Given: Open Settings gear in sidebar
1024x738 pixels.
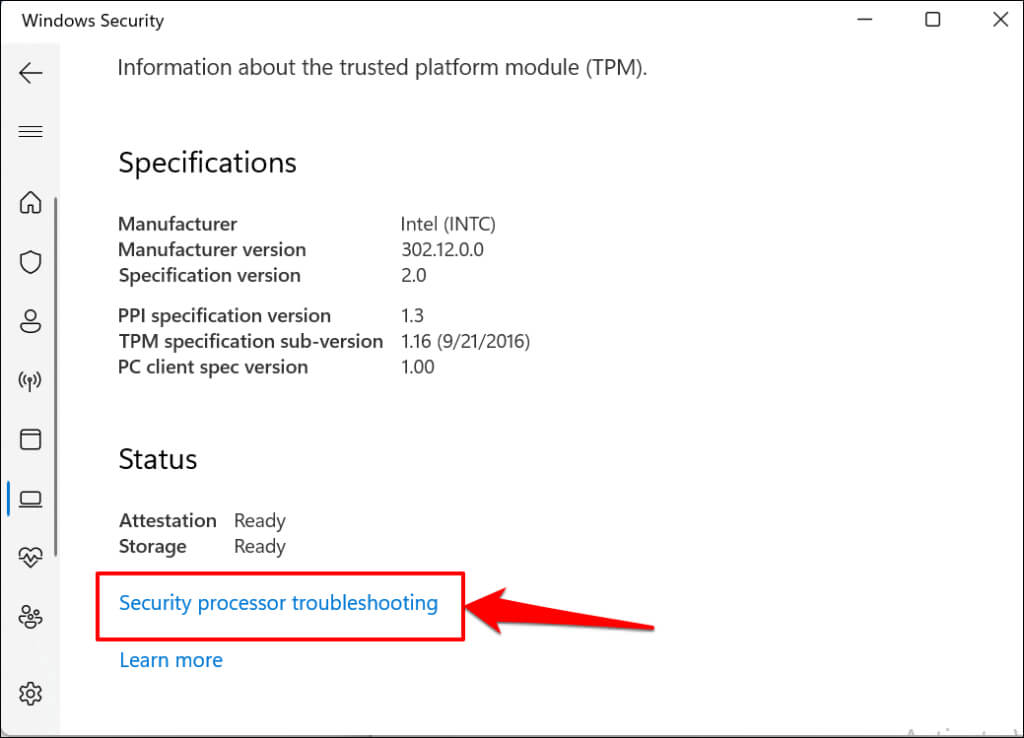Looking at the screenshot, I should click(31, 692).
